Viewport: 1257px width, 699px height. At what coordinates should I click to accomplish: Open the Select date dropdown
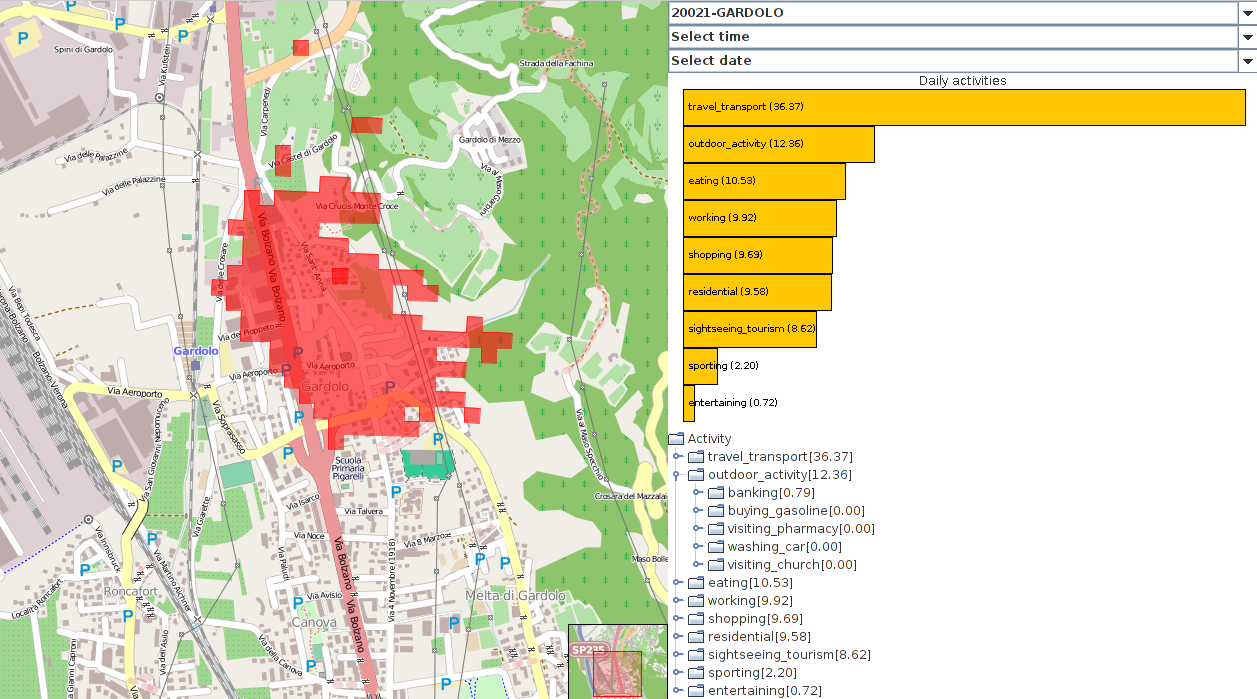tap(1247, 61)
